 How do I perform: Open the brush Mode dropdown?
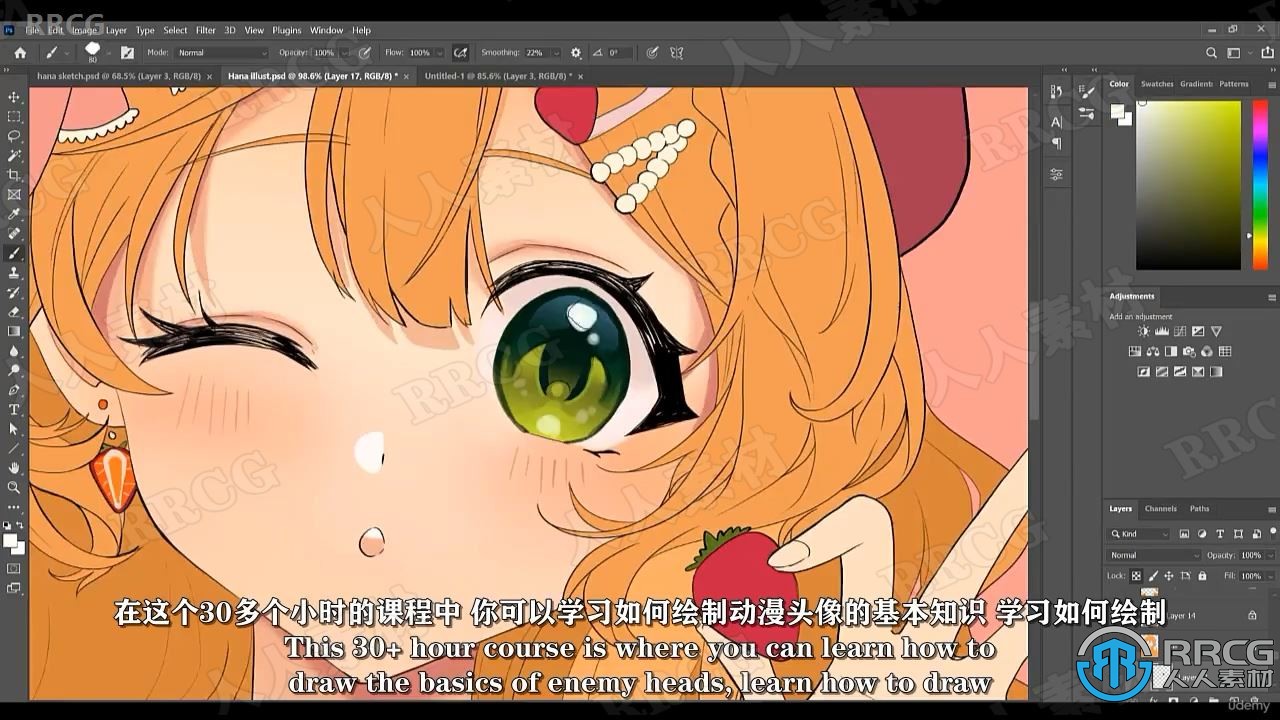click(x=222, y=53)
